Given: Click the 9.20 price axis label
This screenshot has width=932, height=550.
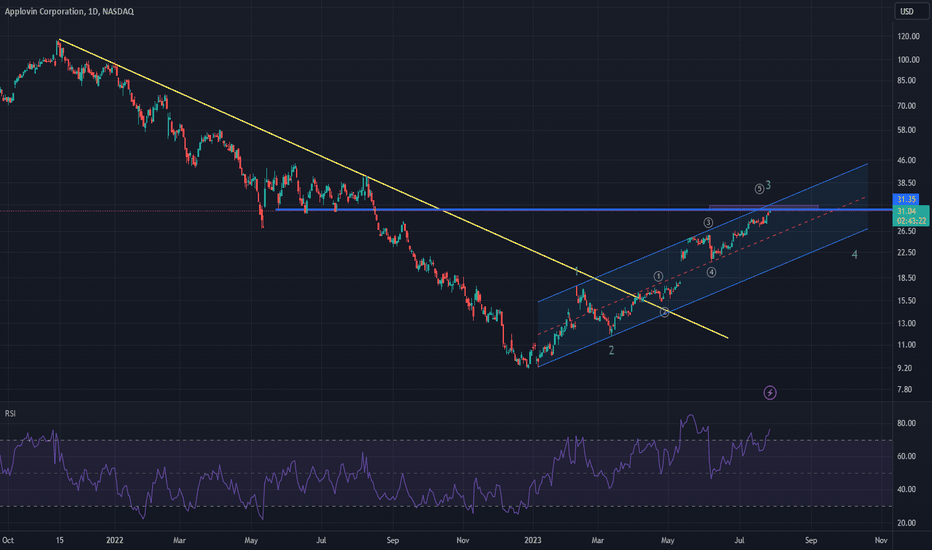Looking at the screenshot, I should (905, 368).
